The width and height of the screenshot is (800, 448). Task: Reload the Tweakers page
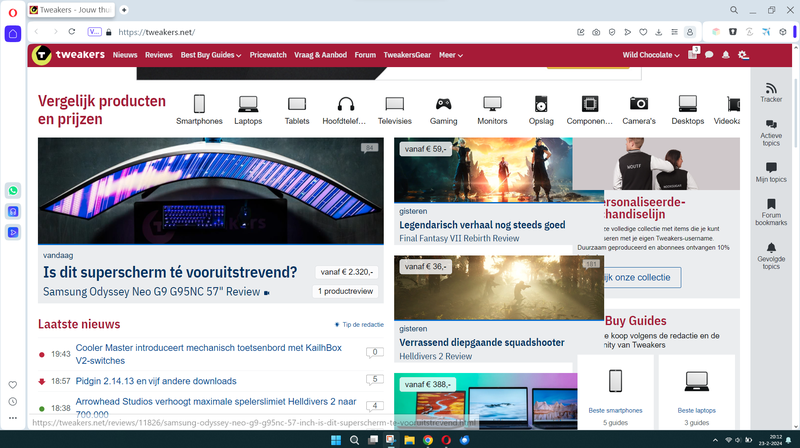[72, 32]
